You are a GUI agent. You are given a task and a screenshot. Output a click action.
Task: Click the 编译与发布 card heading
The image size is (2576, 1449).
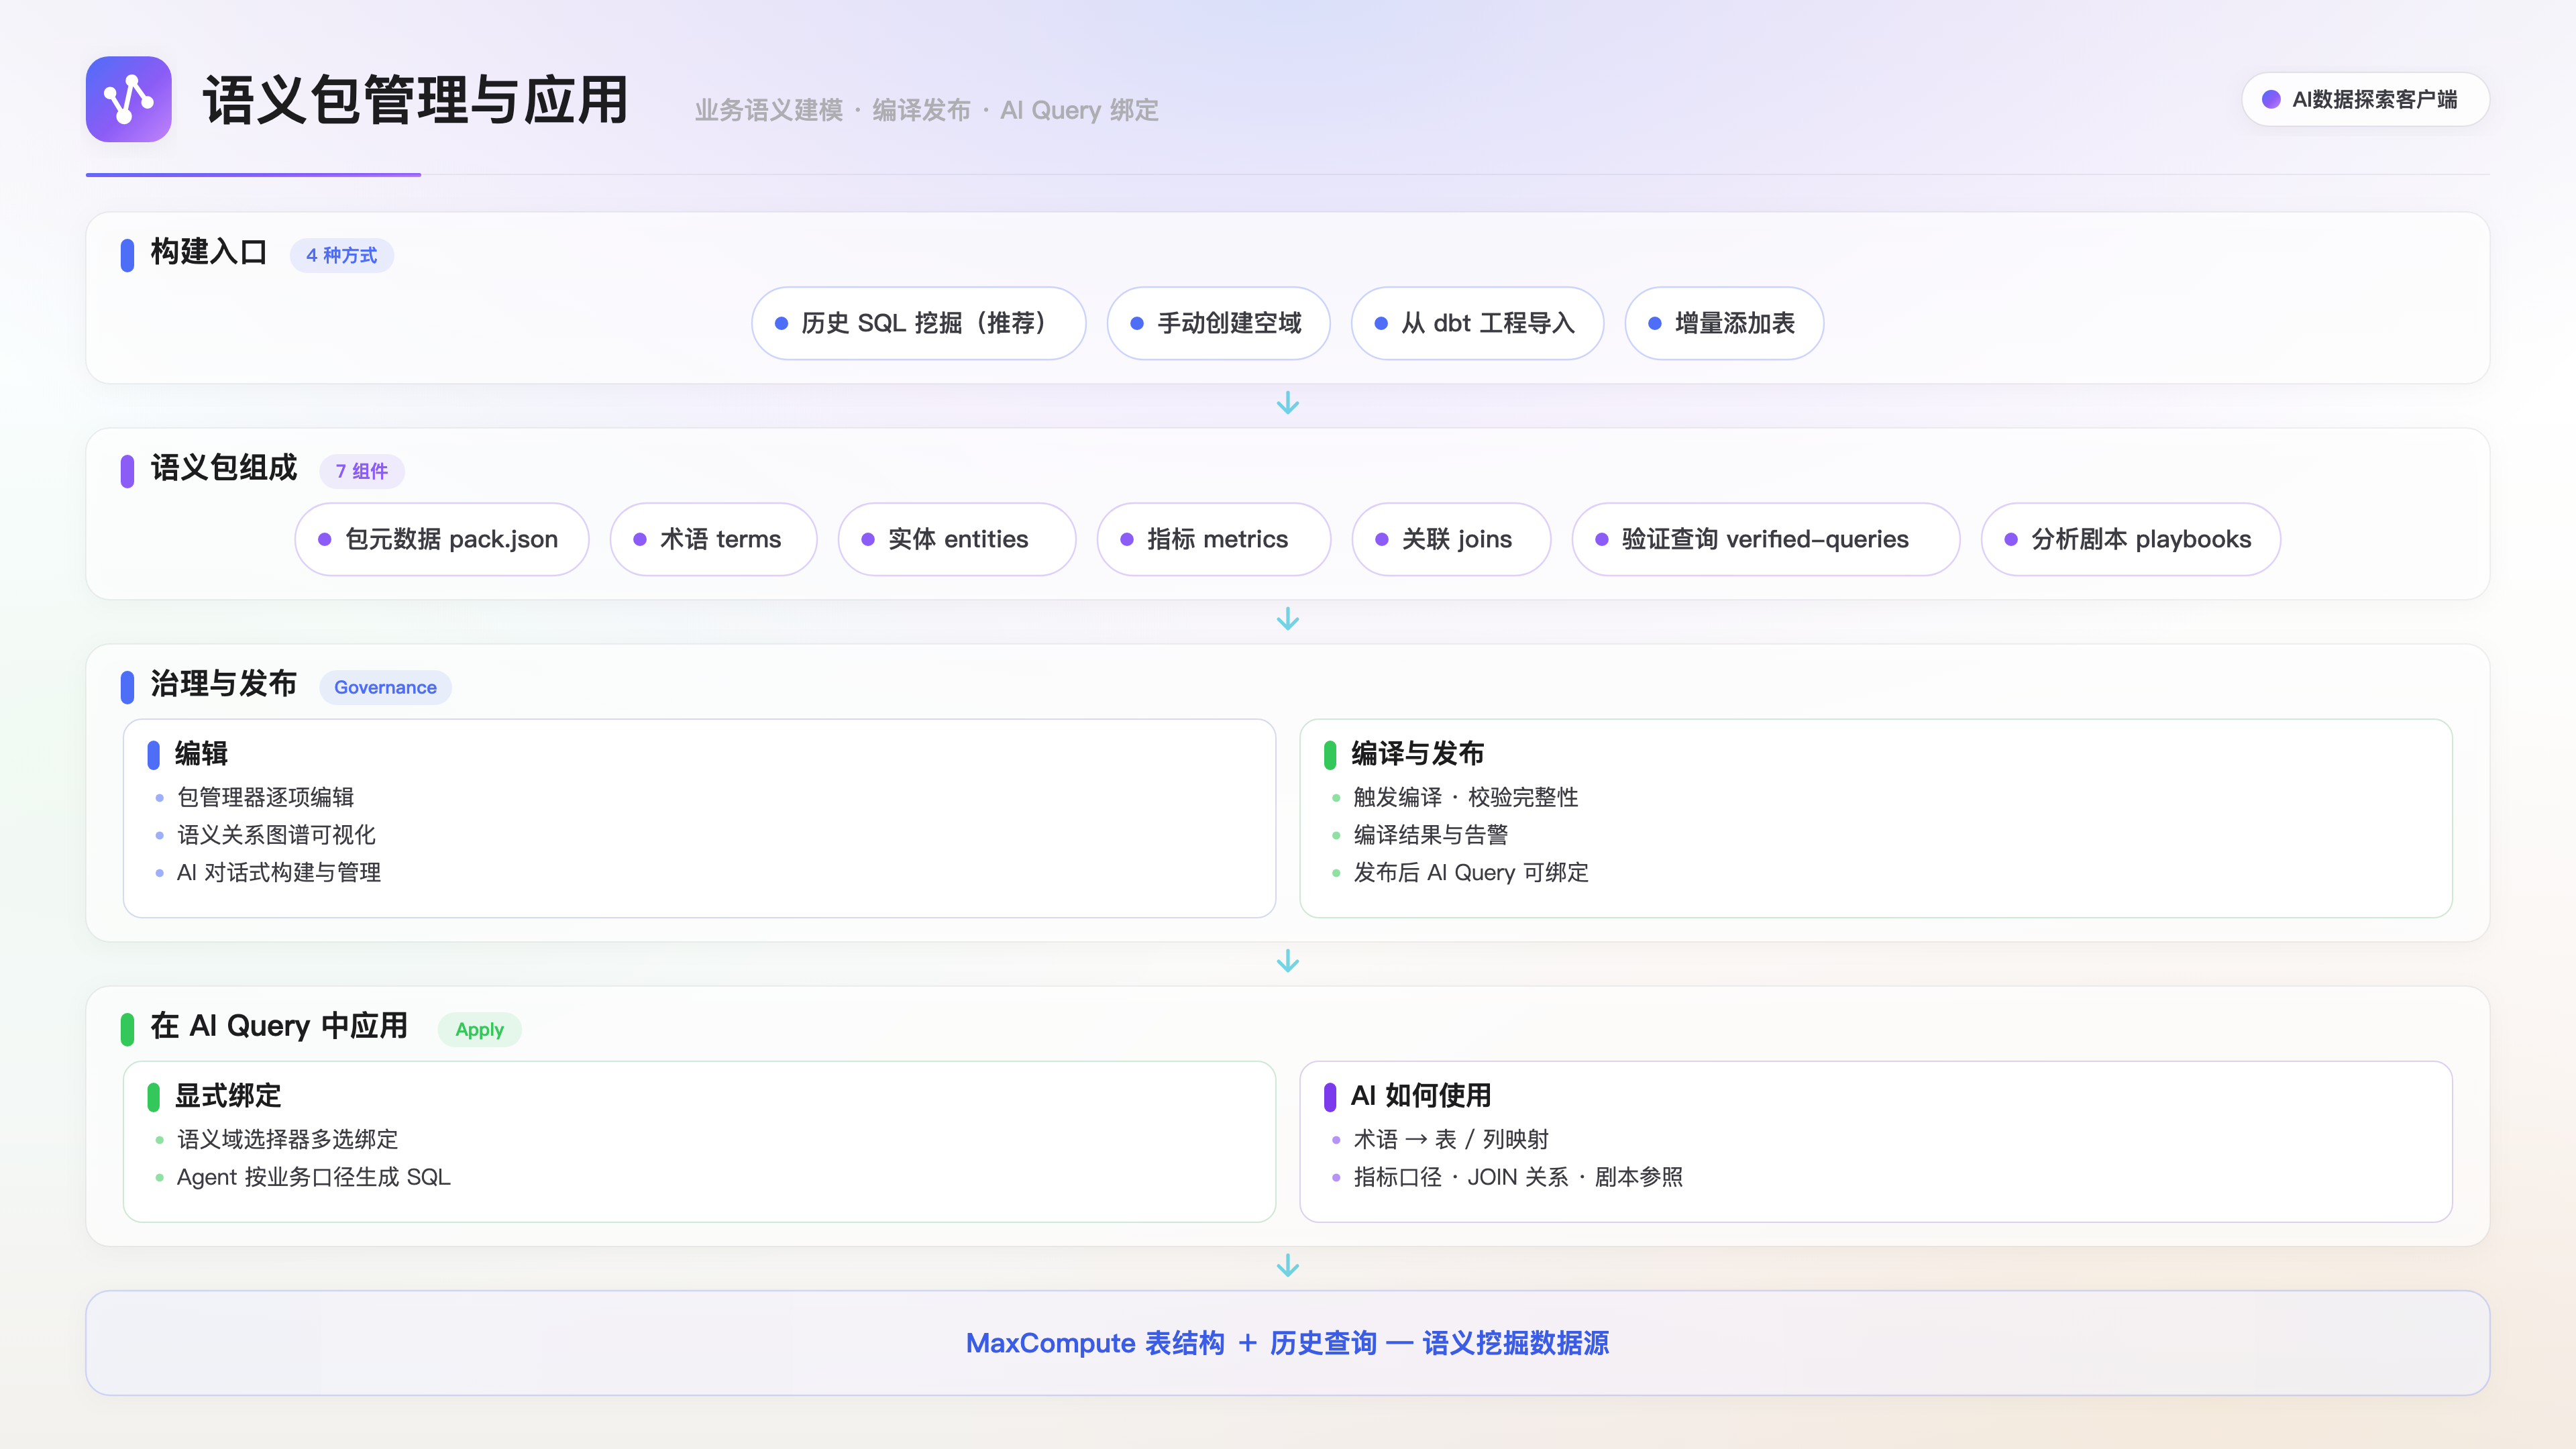click(x=1417, y=753)
